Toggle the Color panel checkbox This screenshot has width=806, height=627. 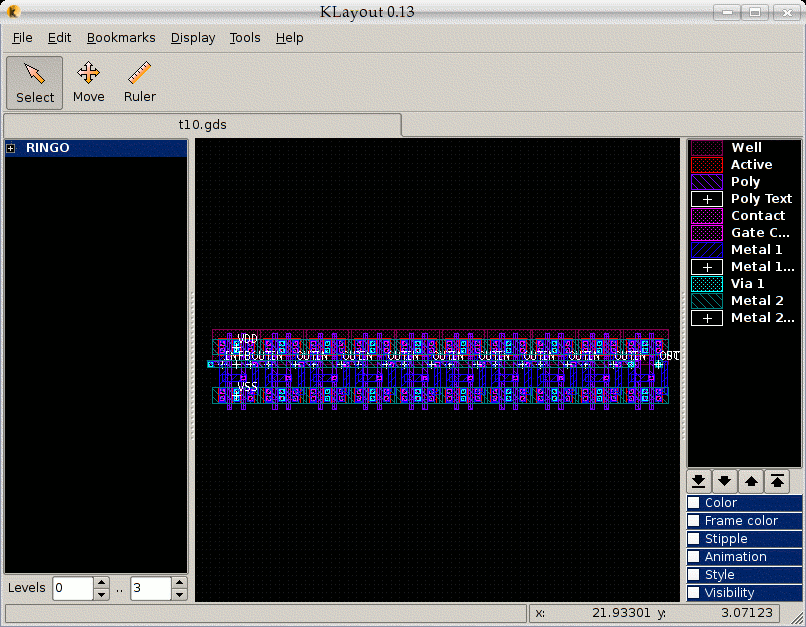coord(694,503)
